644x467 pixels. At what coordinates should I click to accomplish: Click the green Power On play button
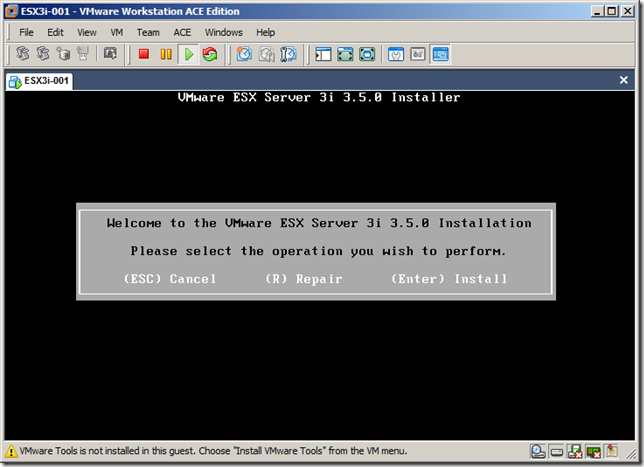[x=188, y=54]
